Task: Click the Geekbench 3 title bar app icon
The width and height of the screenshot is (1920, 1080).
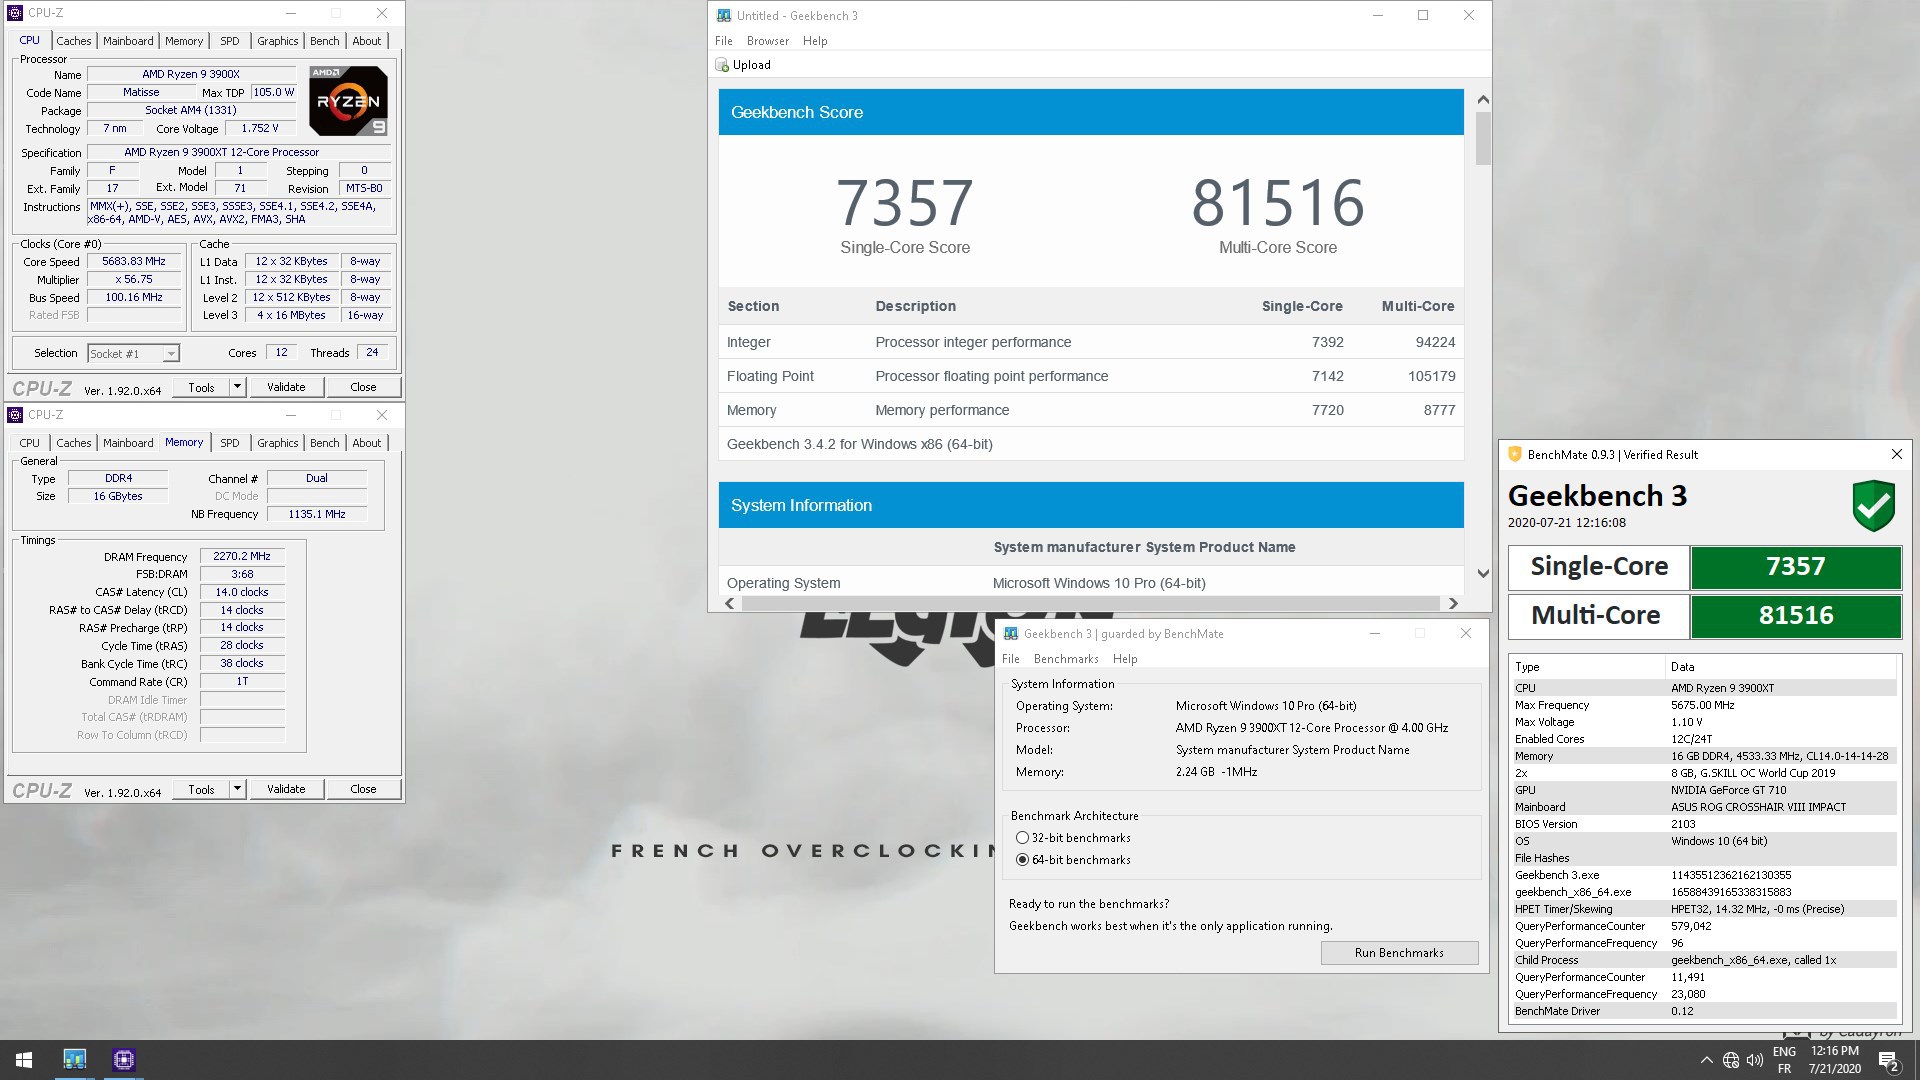Action: (723, 15)
